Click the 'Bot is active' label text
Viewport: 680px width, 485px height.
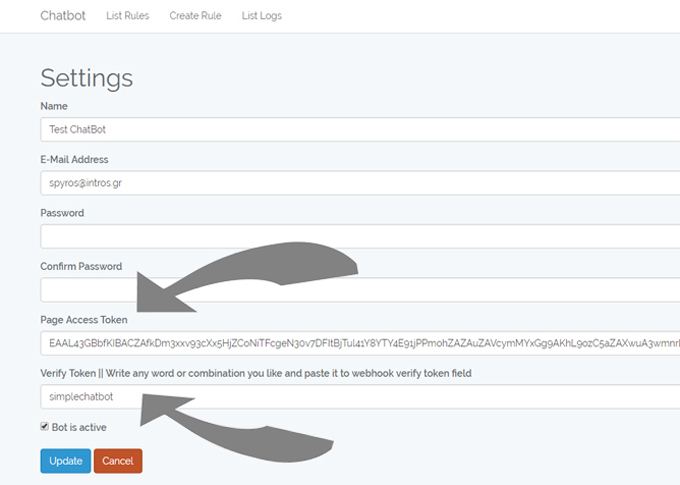79,427
